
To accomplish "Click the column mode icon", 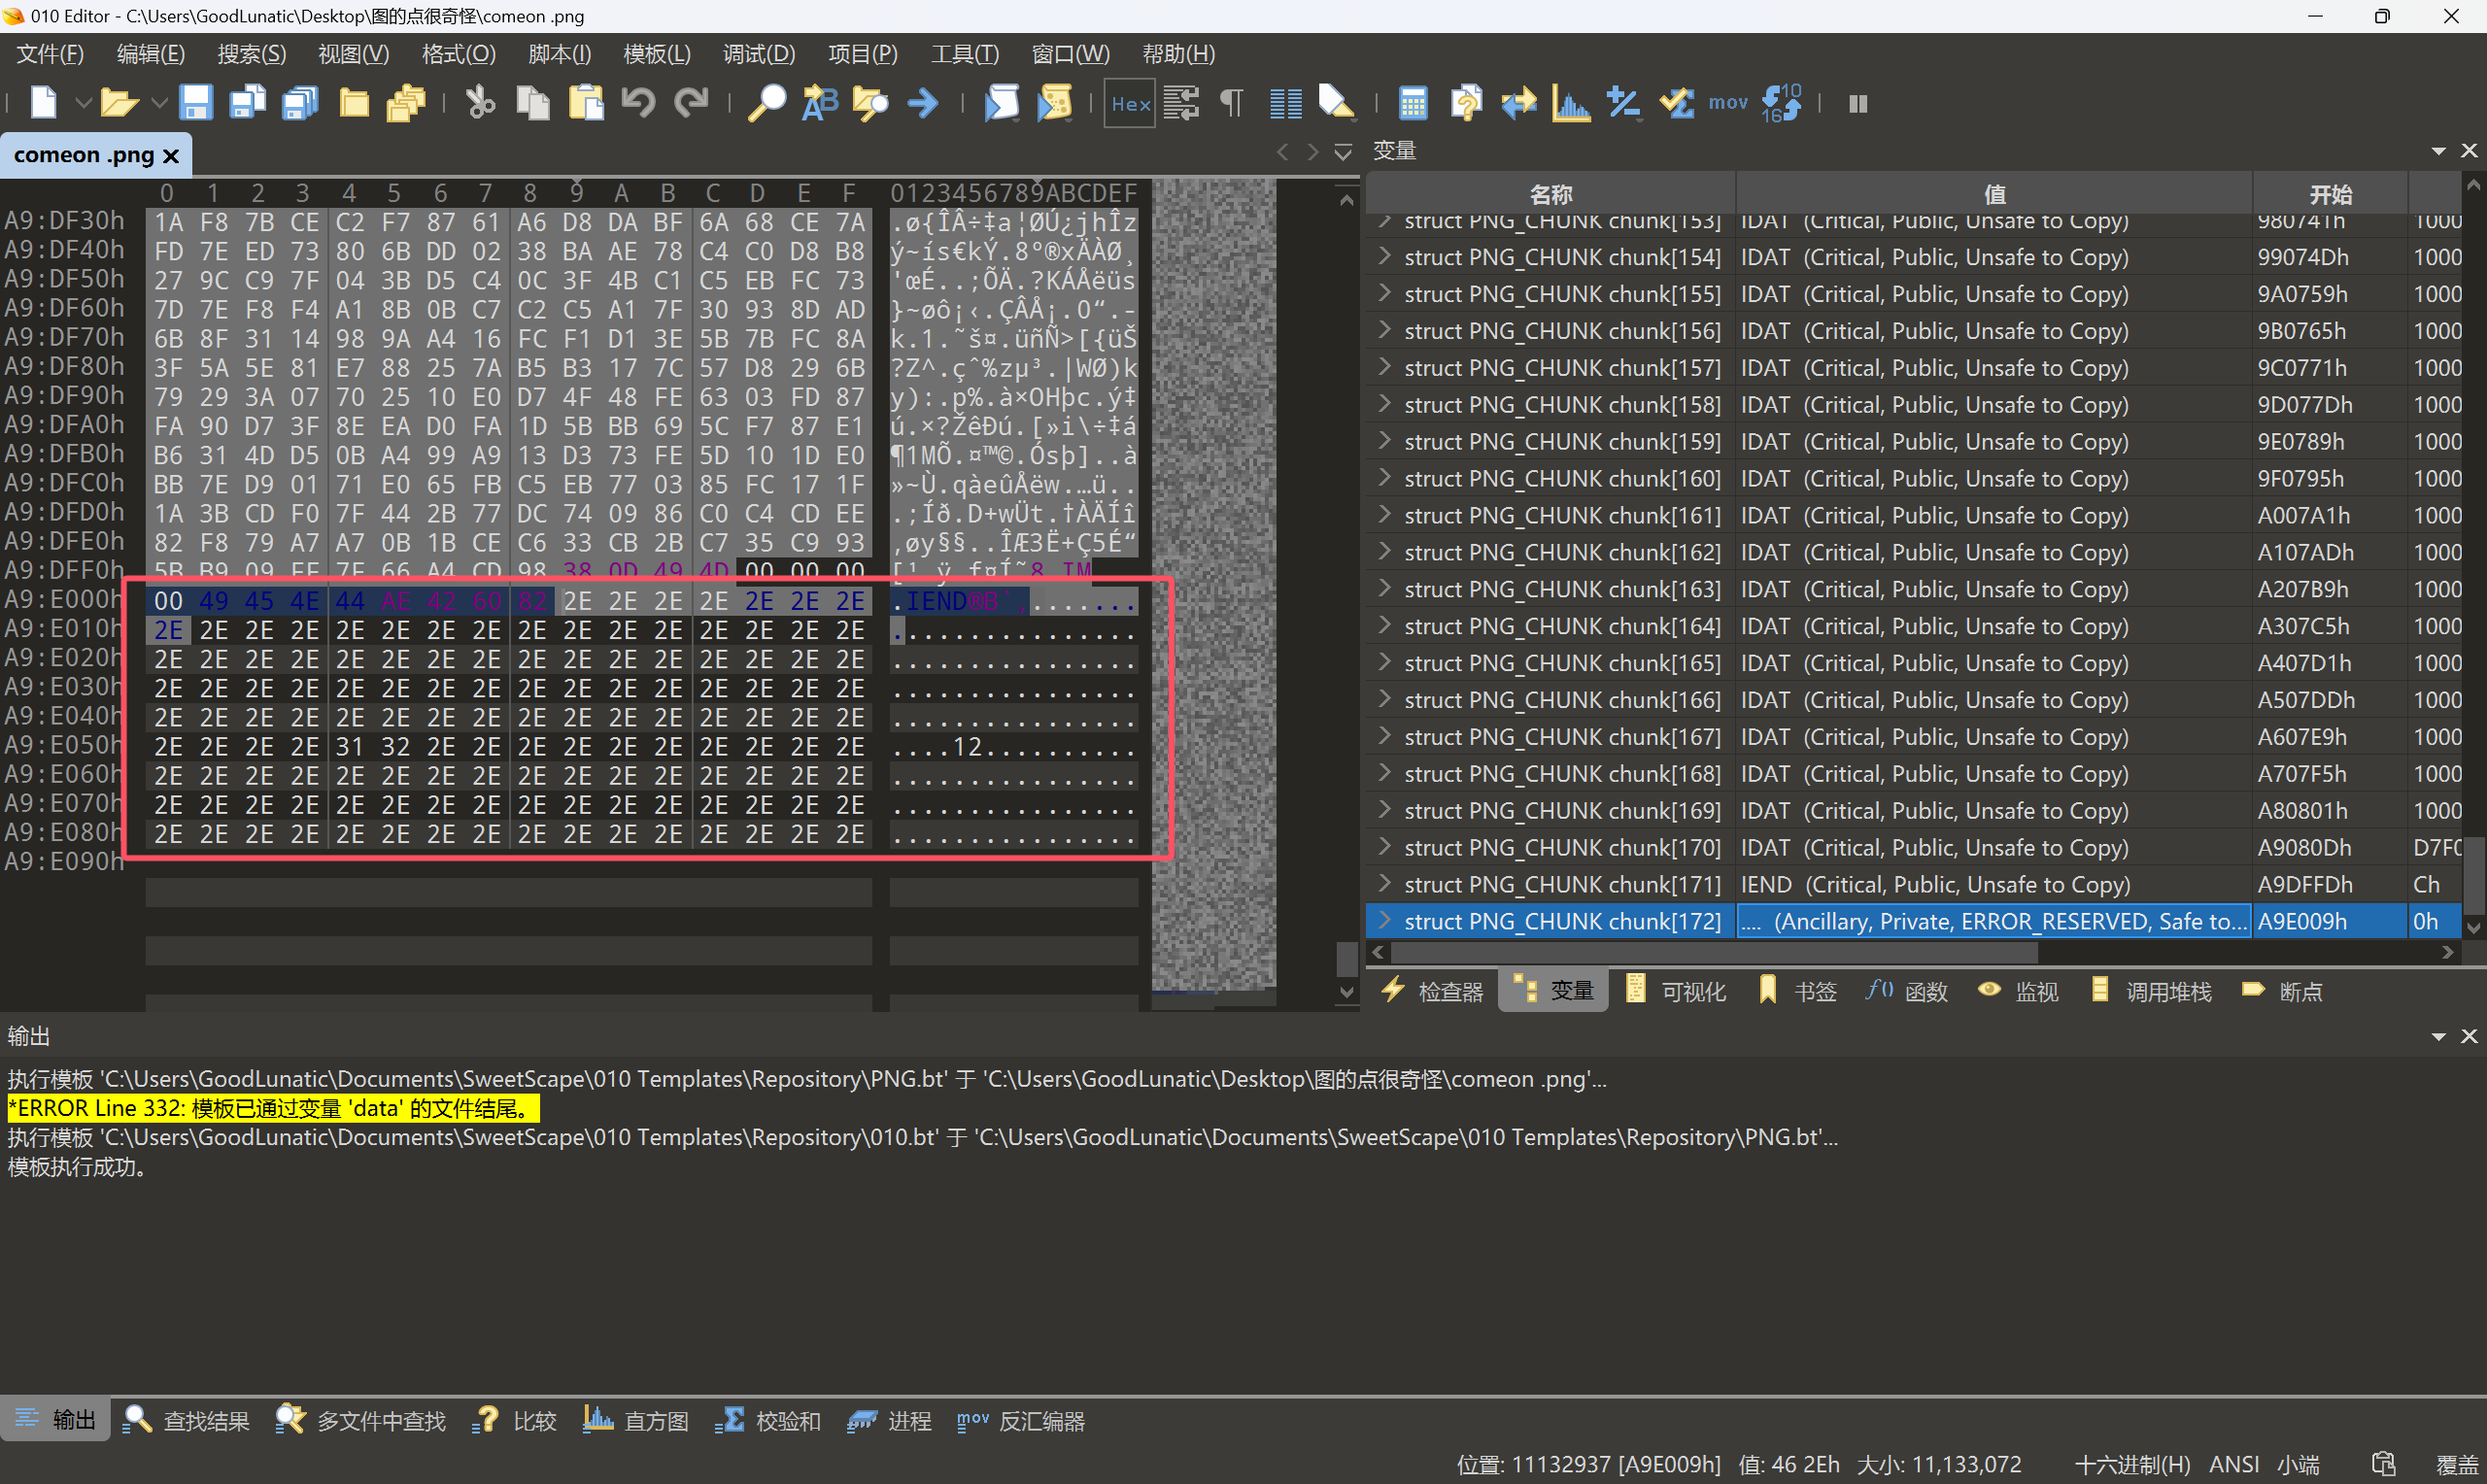I will (1285, 103).
